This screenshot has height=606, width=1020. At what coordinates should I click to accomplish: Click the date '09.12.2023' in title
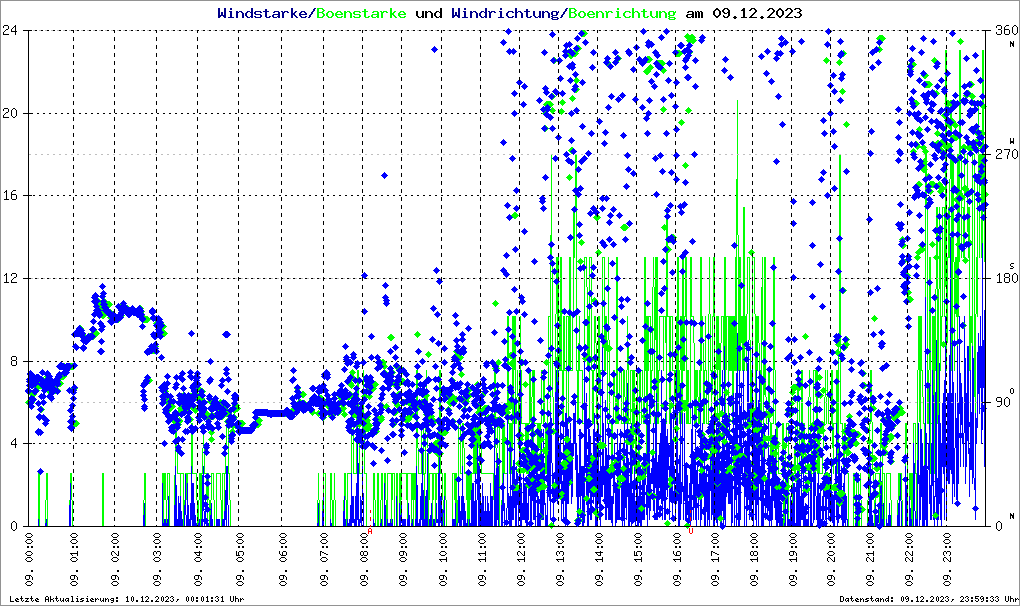(x=757, y=13)
